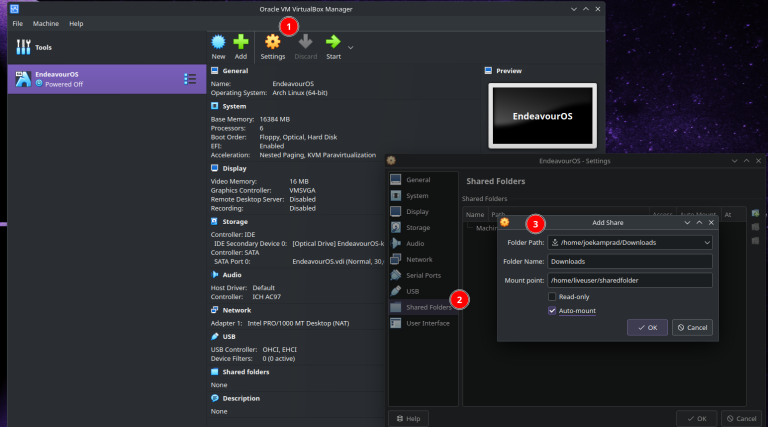Open Settings with the gear icon
This screenshot has height=427, width=768.
272,43
